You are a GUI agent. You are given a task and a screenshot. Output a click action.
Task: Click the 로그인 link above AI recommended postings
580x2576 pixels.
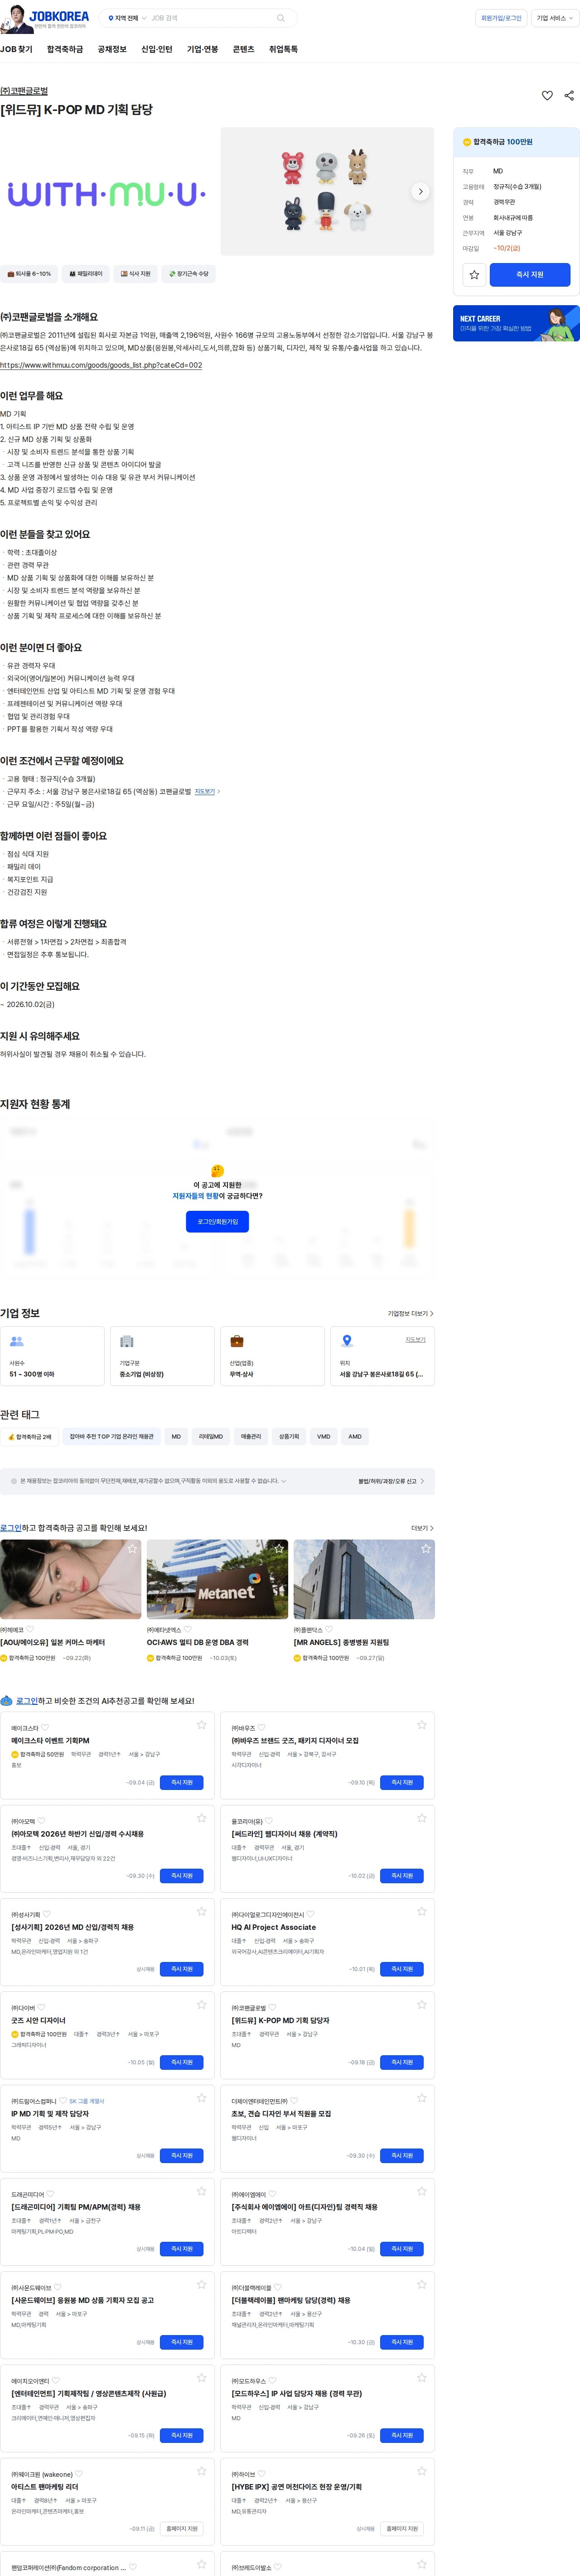click(27, 1701)
